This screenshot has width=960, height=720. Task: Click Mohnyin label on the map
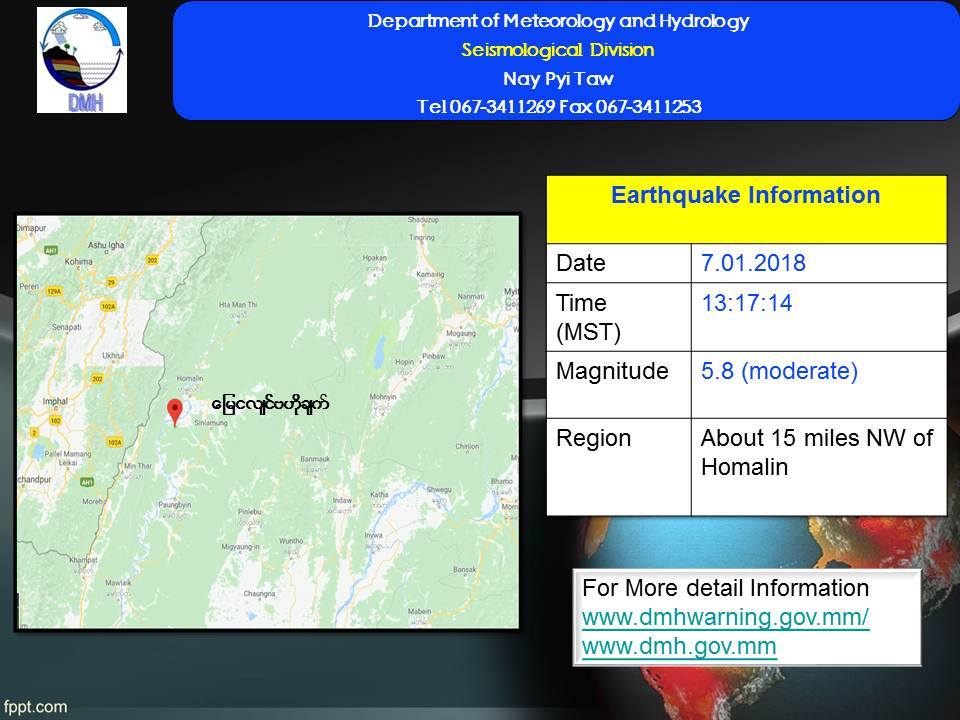[383, 397]
